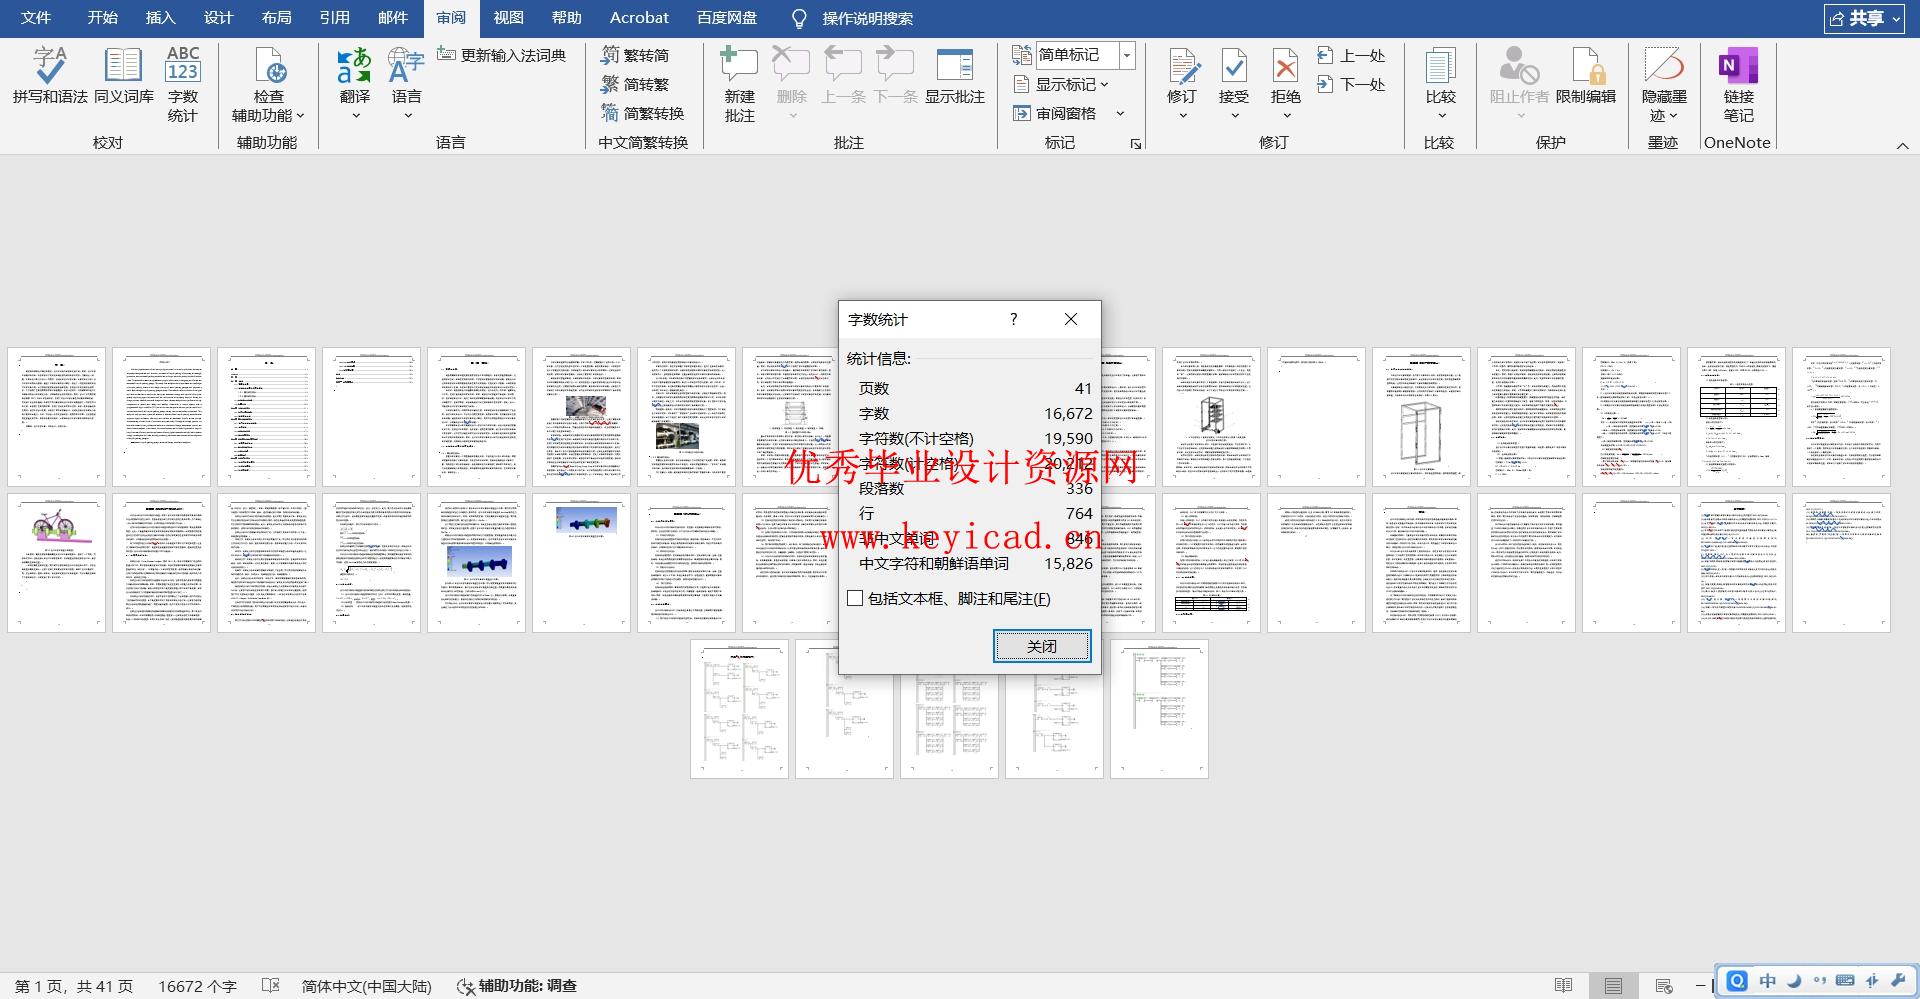This screenshot has height=999, width=1920.
Task: Open the File (文件) tab
Action: 36,18
